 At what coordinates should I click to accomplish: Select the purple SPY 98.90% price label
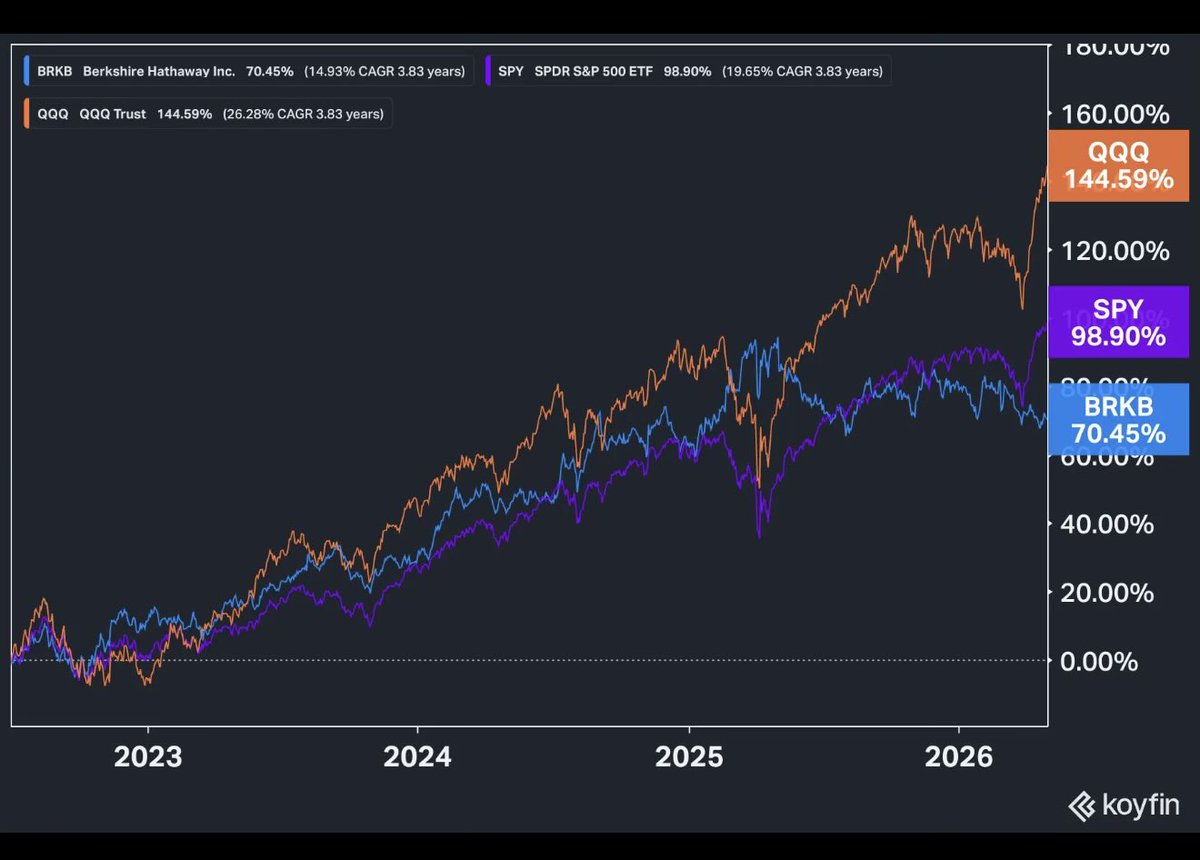pos(1118,322)
